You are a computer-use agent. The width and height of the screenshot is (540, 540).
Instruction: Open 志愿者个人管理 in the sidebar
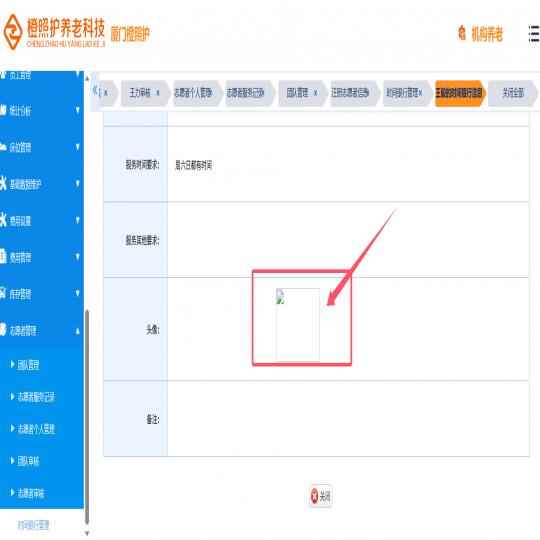pos(36,429)
